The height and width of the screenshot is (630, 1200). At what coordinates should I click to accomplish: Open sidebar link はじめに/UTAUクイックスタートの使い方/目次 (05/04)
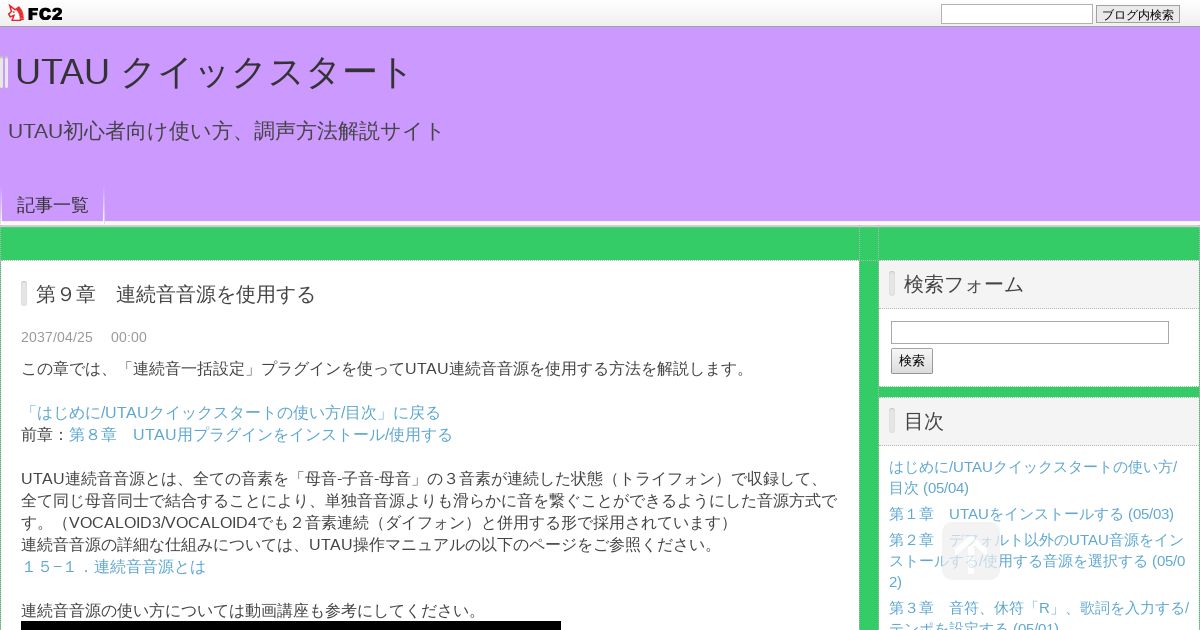tap(1033, 477)
